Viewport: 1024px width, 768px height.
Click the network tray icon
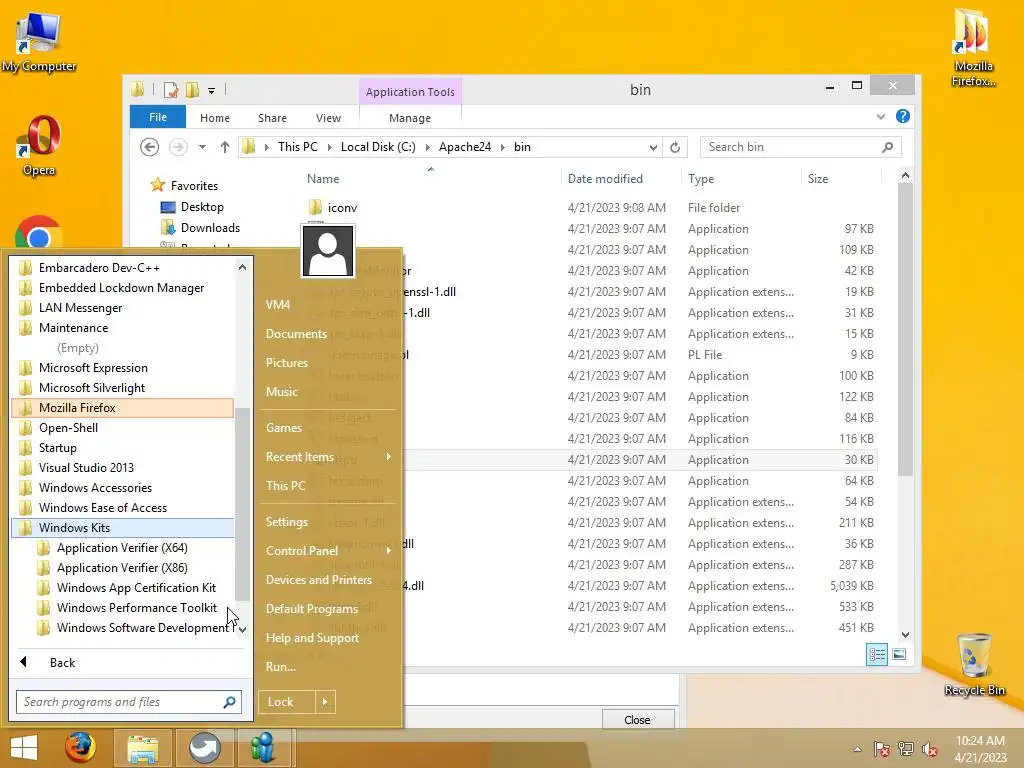(906, 749)
